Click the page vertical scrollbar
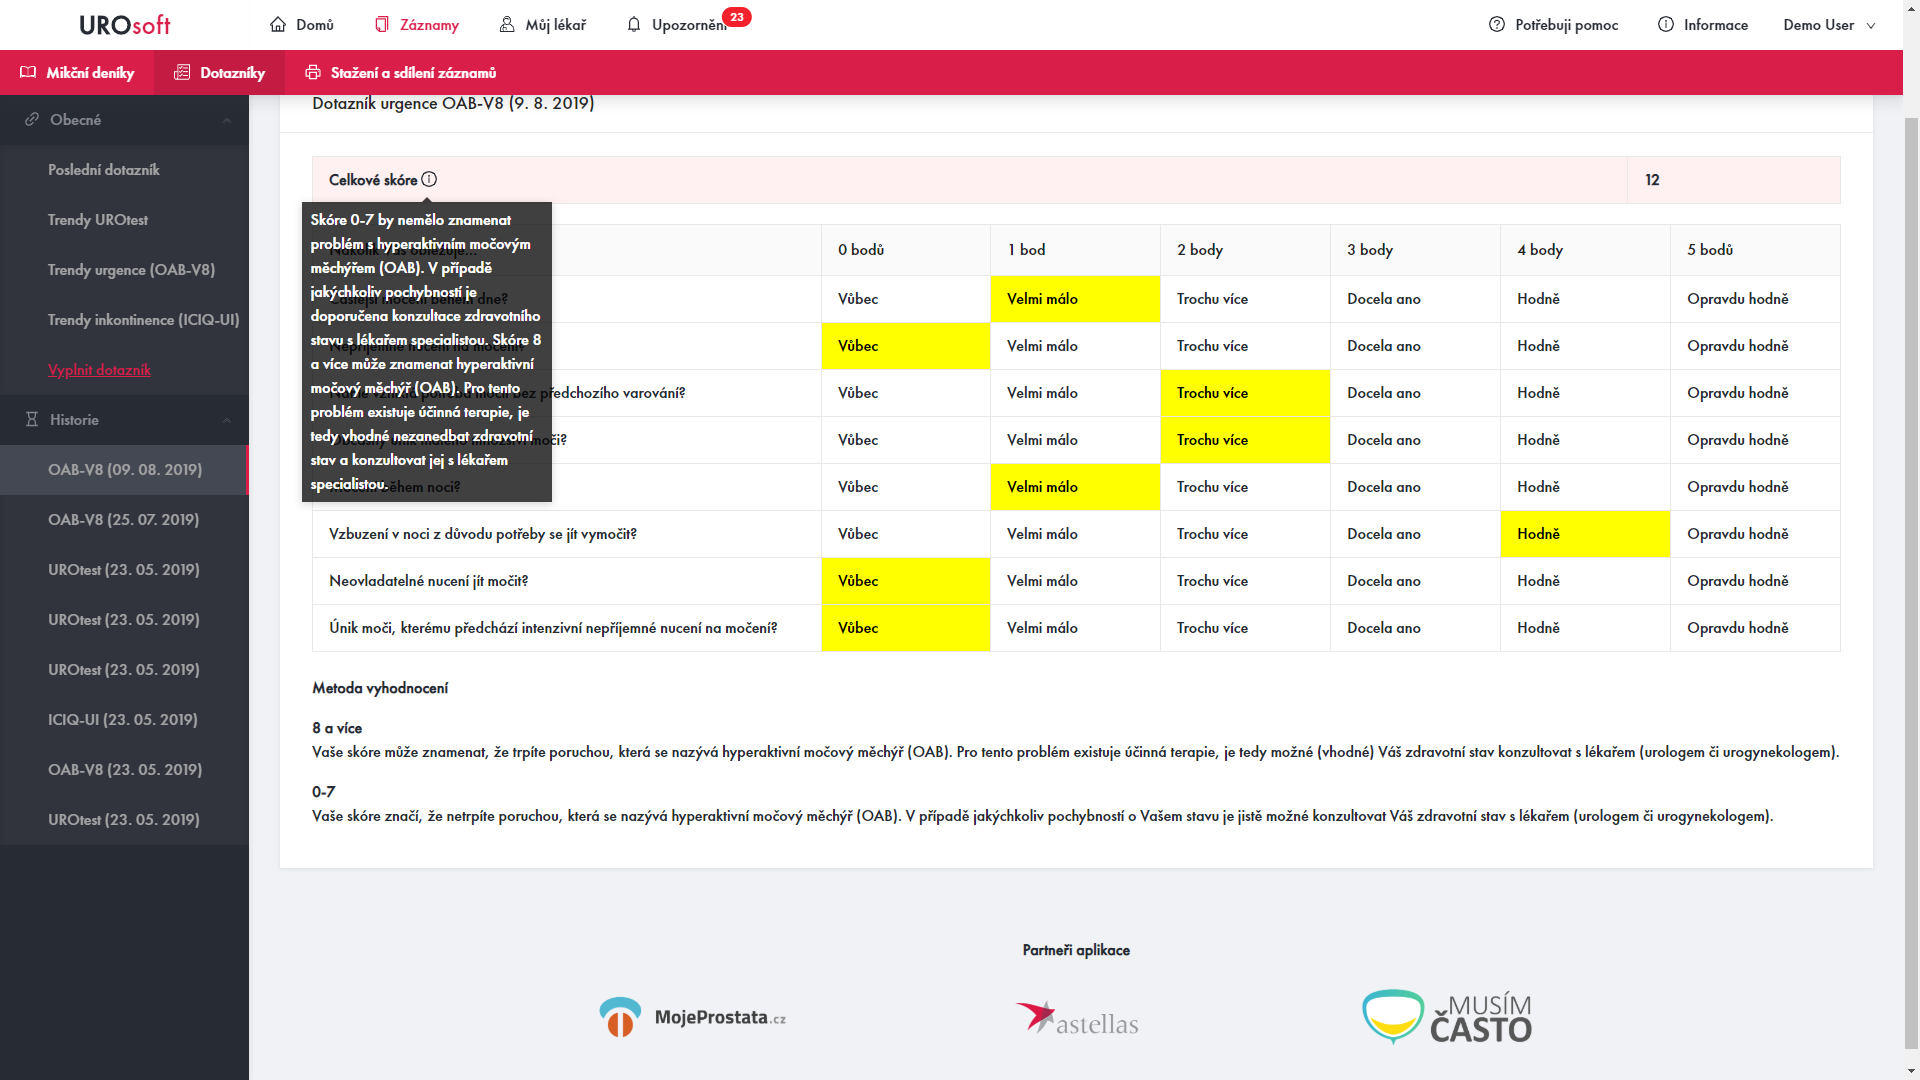This screenshot has width=1920, height=1080. tap(1910, 580)
